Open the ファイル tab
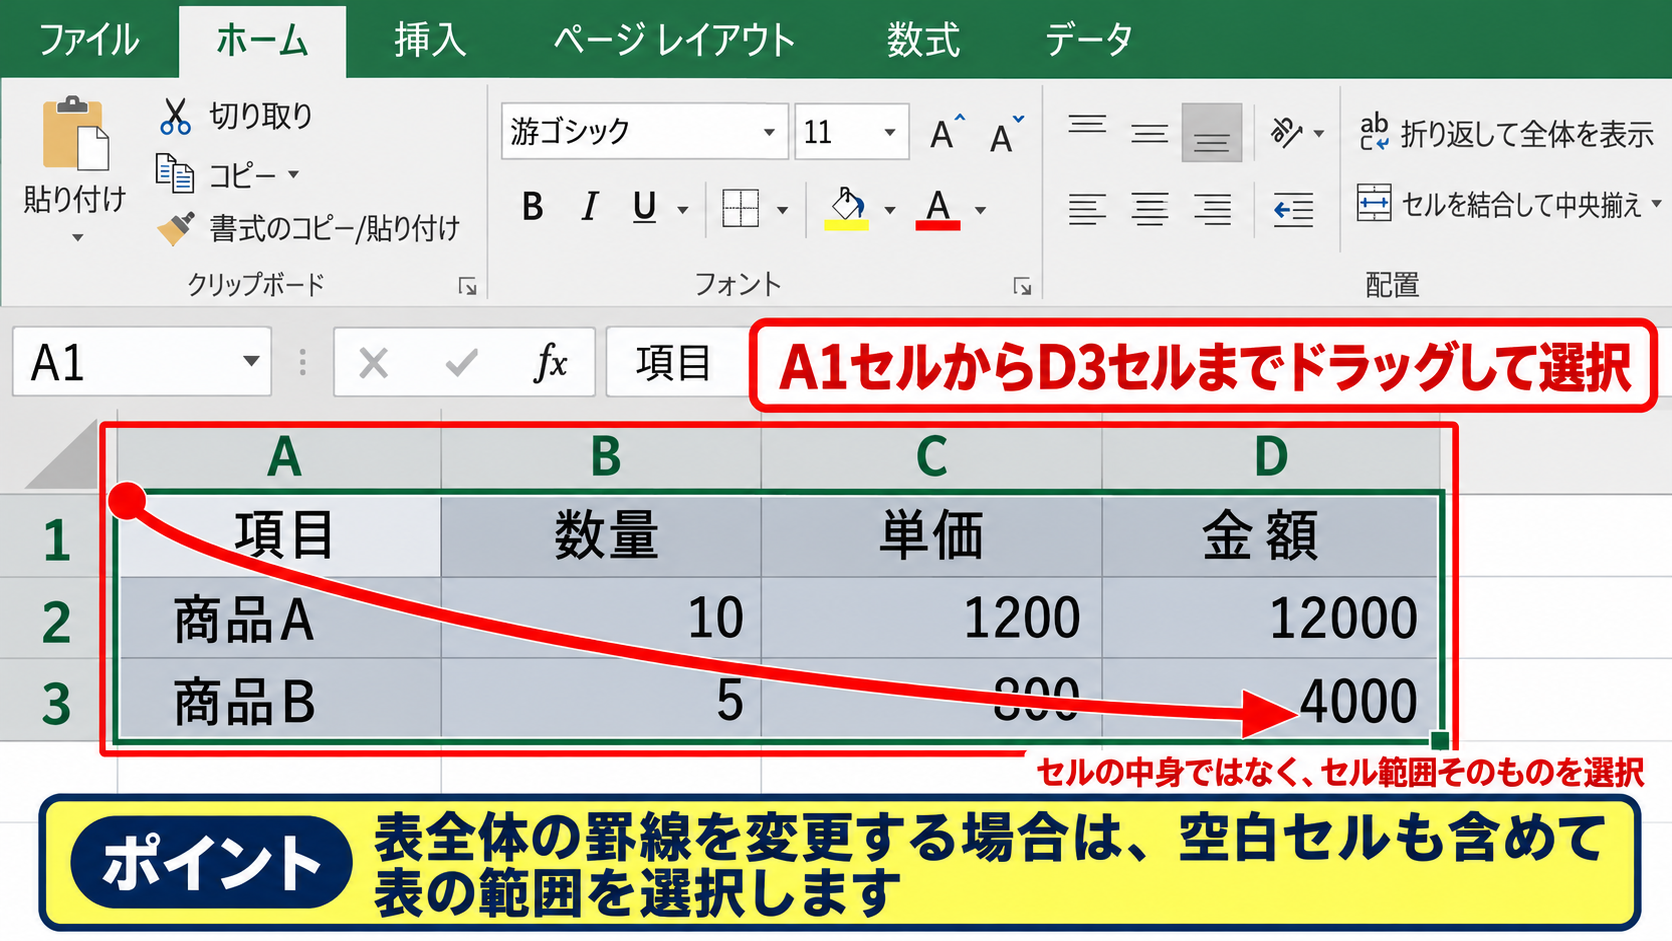The image size is (1672, 941). (88, 40)
